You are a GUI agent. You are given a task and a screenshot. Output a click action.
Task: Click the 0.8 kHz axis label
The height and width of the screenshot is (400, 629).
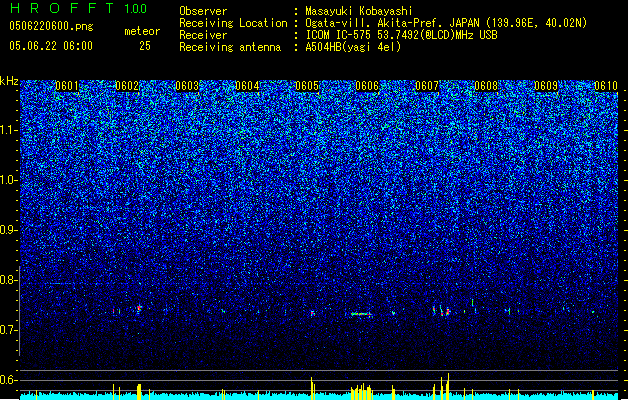click(8, 280)
